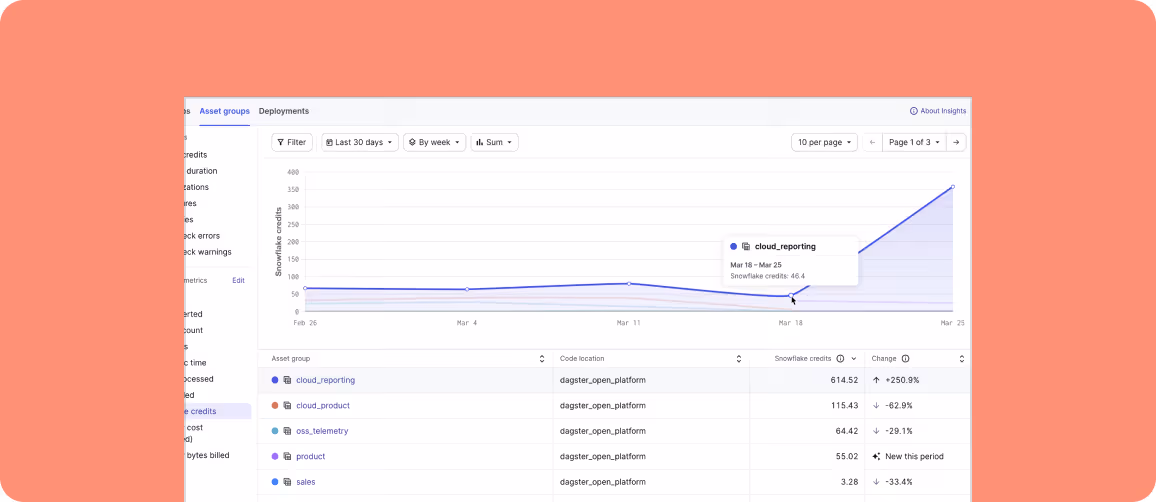The width and height of the screenshot is (1156, 502).
Task: Open the cloud_product asset group link
Action: coord(323,405)
